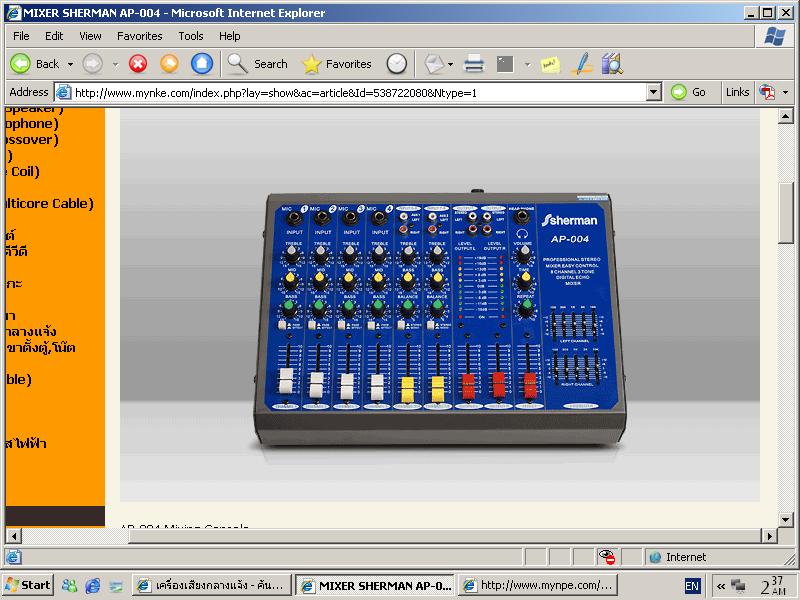Launch Internet Explorer from quick launch
The image size is (800, 600).
tap(92, 586)
